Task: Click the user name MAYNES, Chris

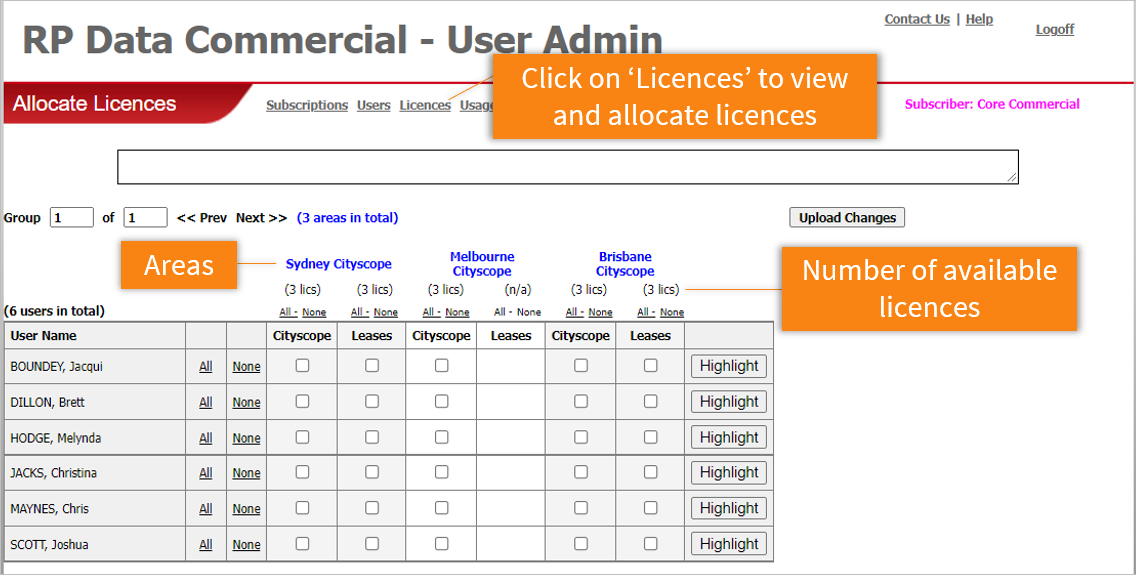Action: (x=49, y=508)
